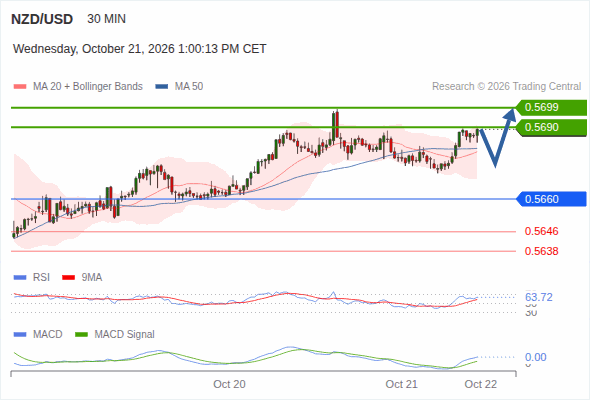Click the MA 20 + Bollinger Bands legend swatch

click(x=20, y=87)
